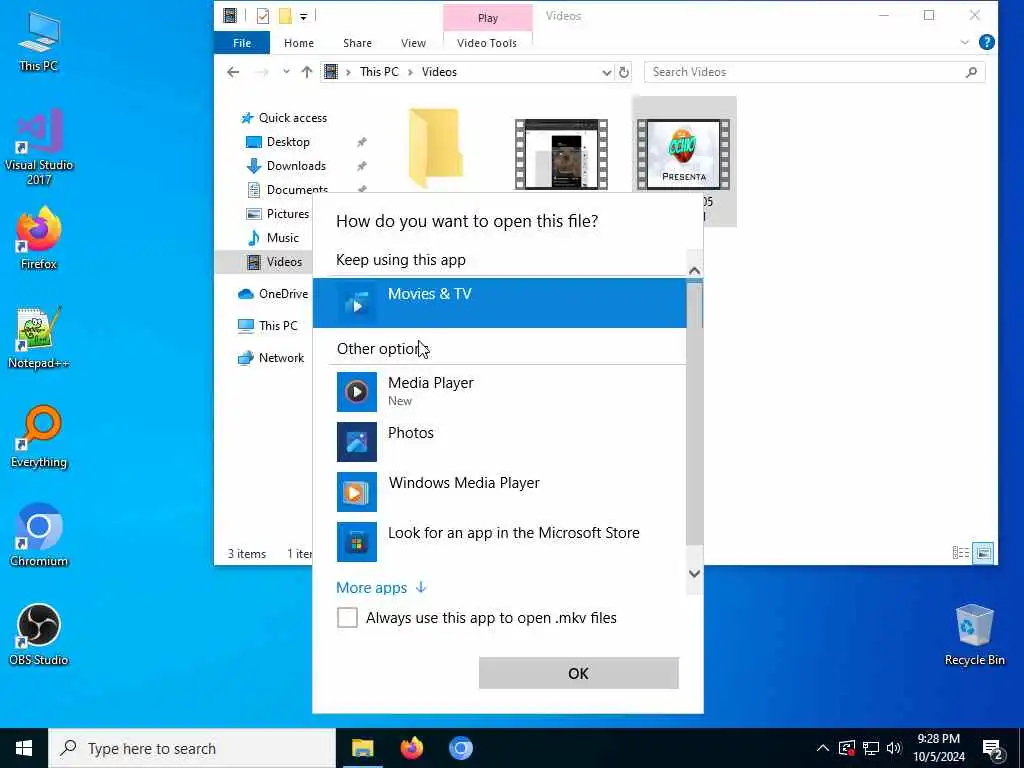Click the taskbar search box

192,748
